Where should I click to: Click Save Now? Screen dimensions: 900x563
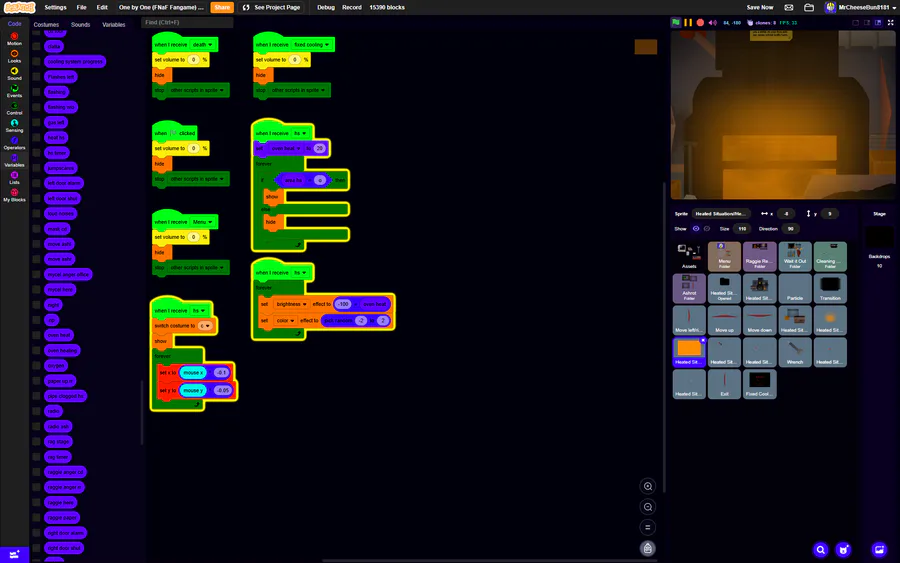coord(760,7)
